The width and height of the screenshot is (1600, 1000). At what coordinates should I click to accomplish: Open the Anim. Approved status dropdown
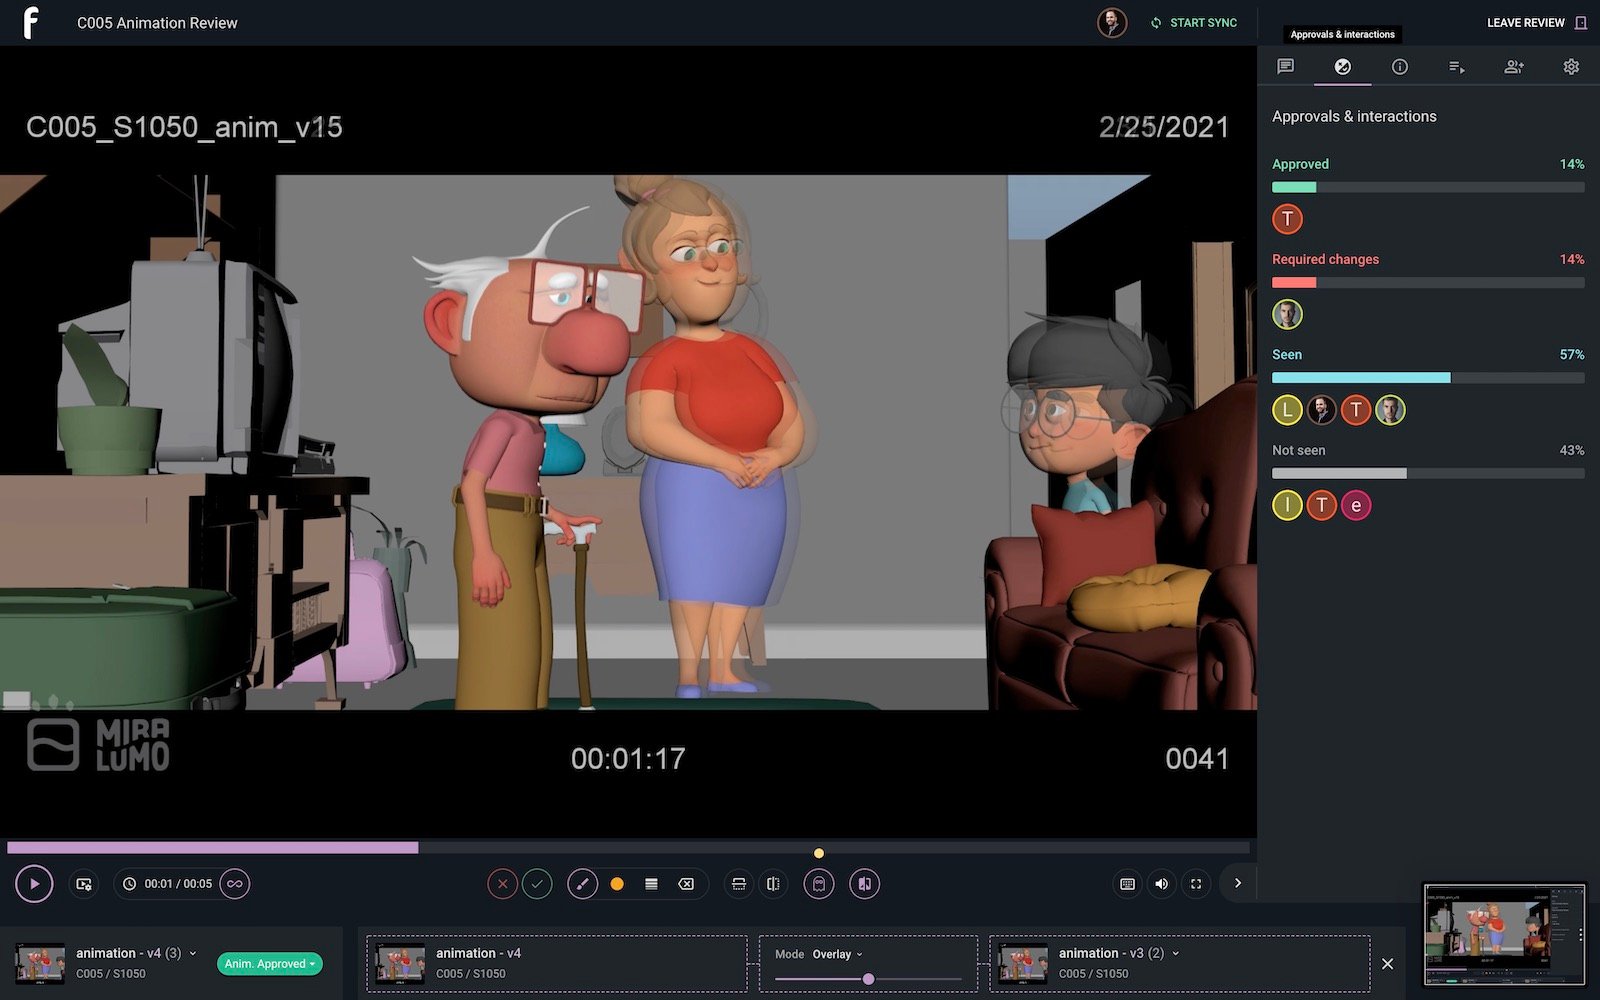tap(270, 964)
